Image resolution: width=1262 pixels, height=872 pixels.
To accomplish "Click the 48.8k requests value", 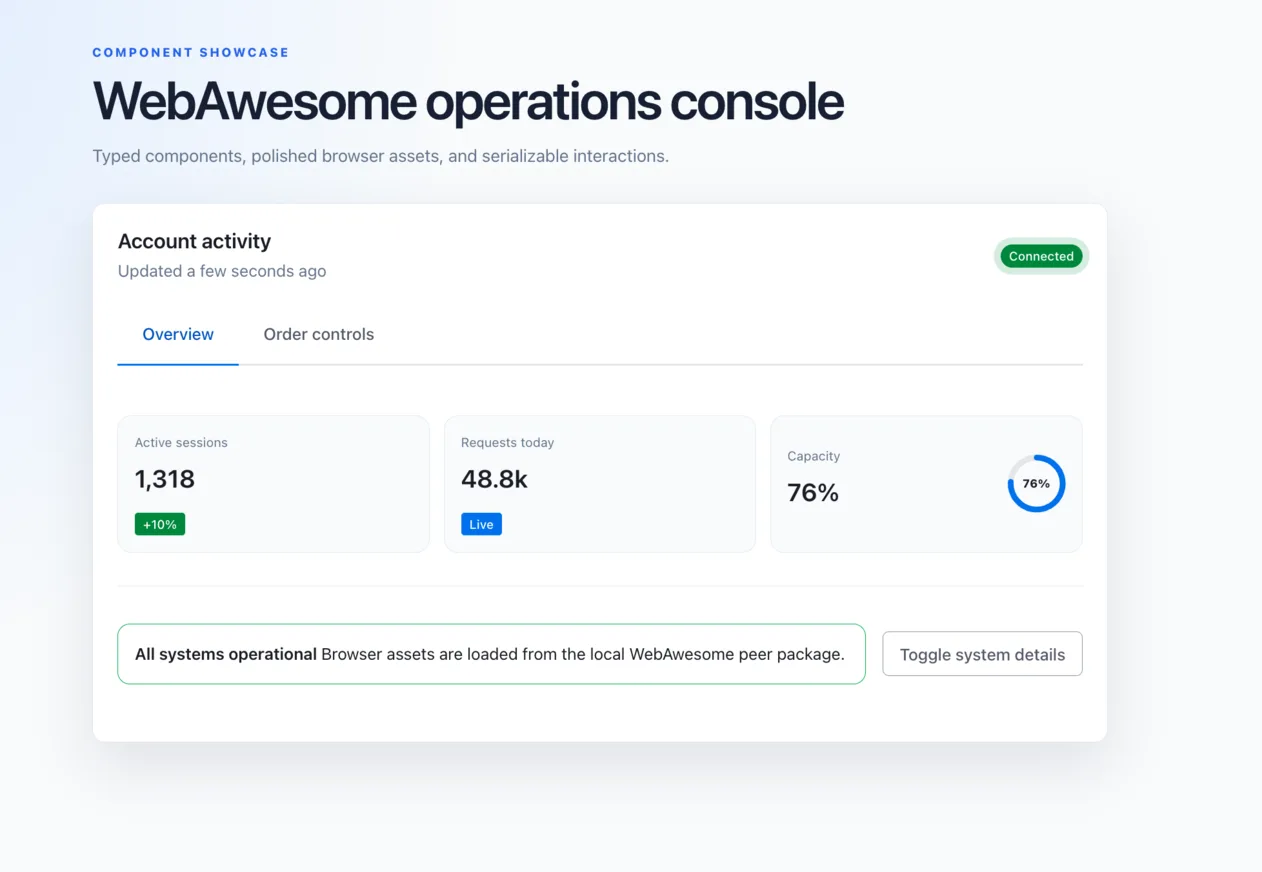I will pos(494,479).
